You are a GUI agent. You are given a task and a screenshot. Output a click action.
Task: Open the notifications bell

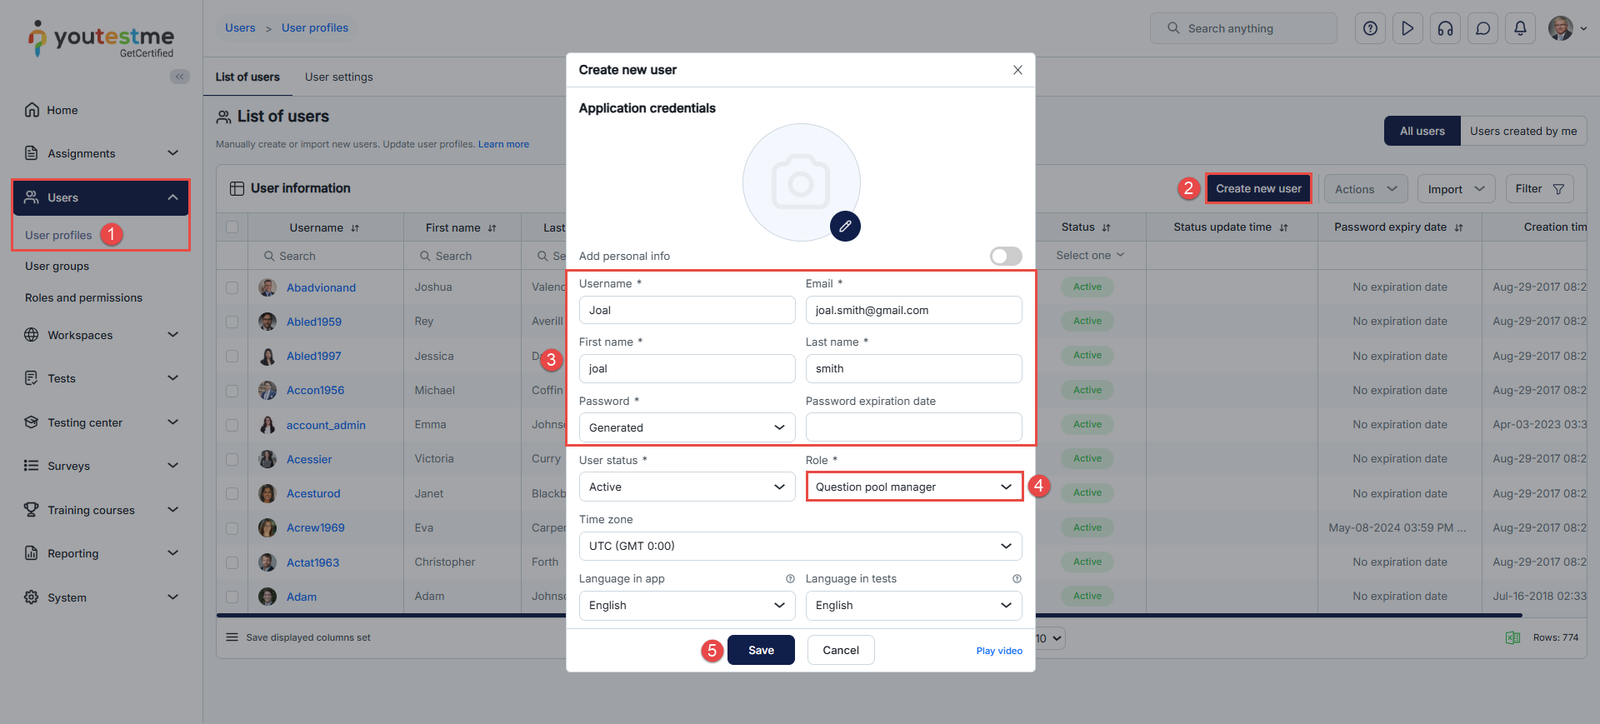point(1520,28)
